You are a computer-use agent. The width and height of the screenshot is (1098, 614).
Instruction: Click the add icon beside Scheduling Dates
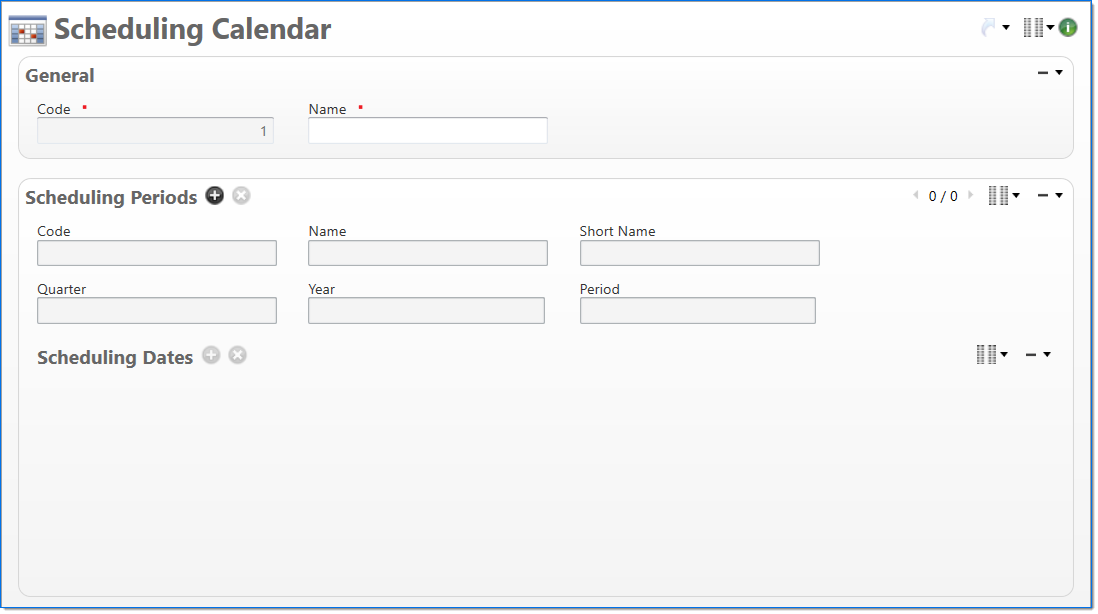(x=211, y=355)
